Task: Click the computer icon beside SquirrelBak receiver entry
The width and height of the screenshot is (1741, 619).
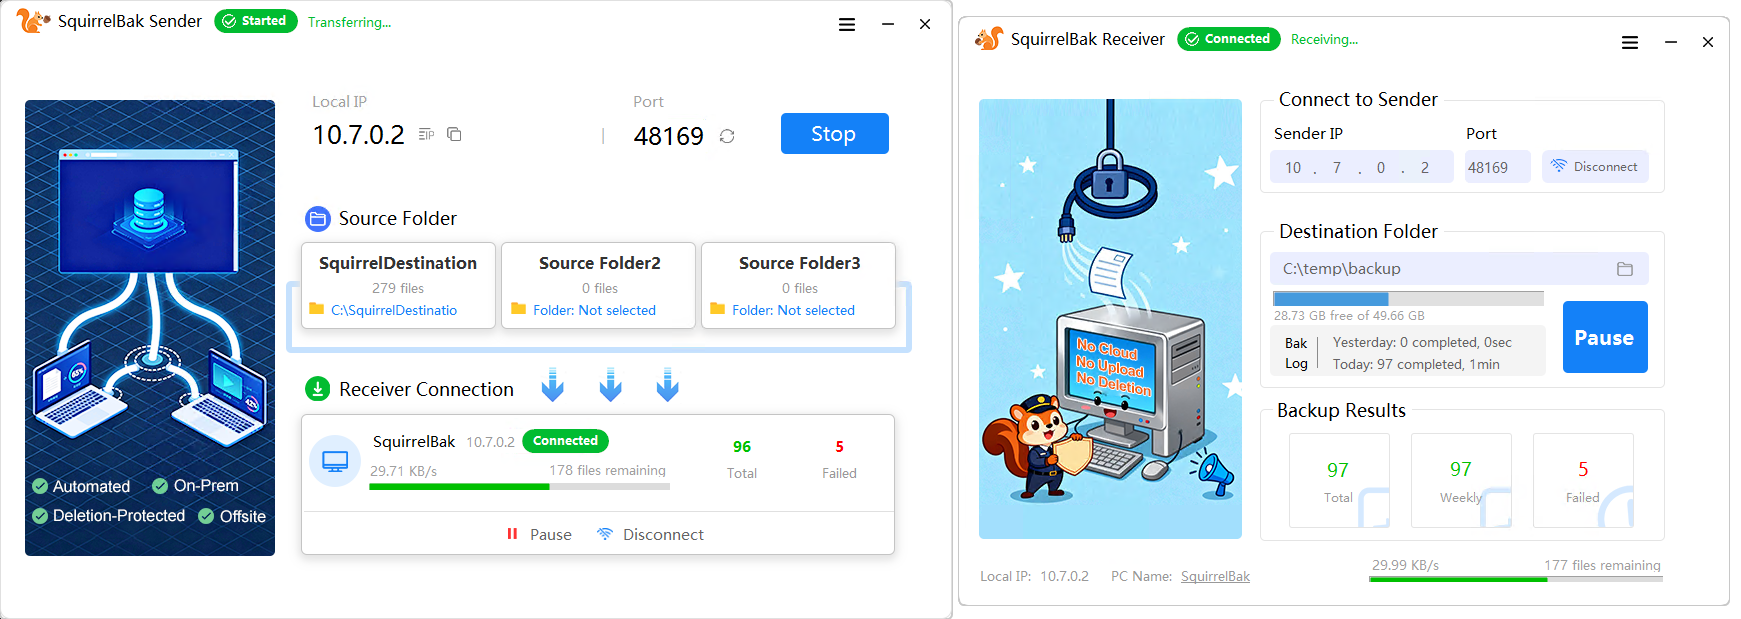Action: [335, 461]
